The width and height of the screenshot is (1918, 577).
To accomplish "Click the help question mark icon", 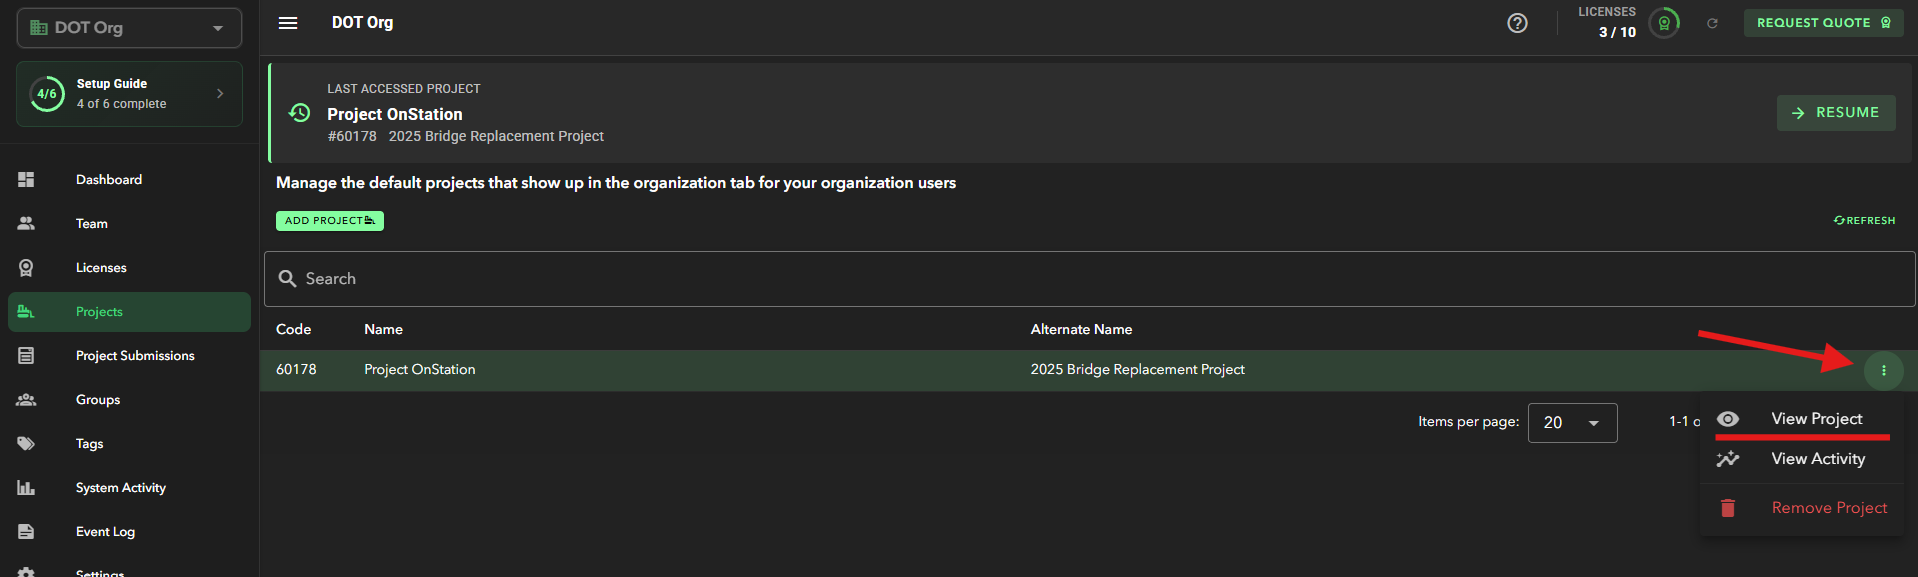I will click(x=1517, y=23).
